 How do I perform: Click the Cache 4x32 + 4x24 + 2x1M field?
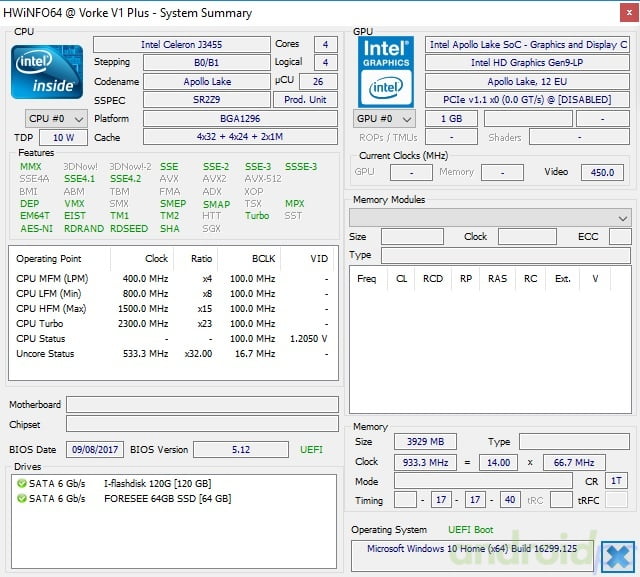click(240, 137)
